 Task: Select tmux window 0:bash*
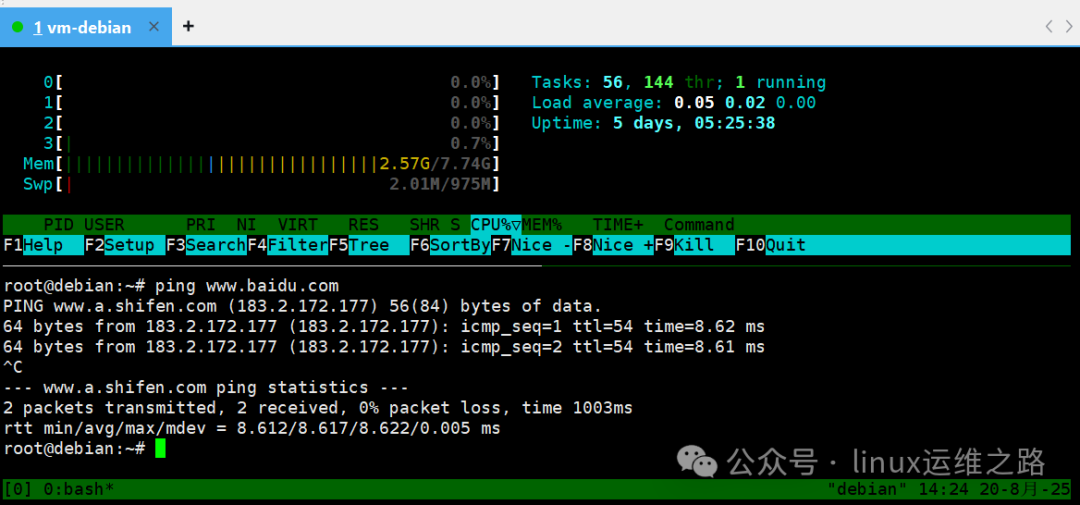point(79,489)
